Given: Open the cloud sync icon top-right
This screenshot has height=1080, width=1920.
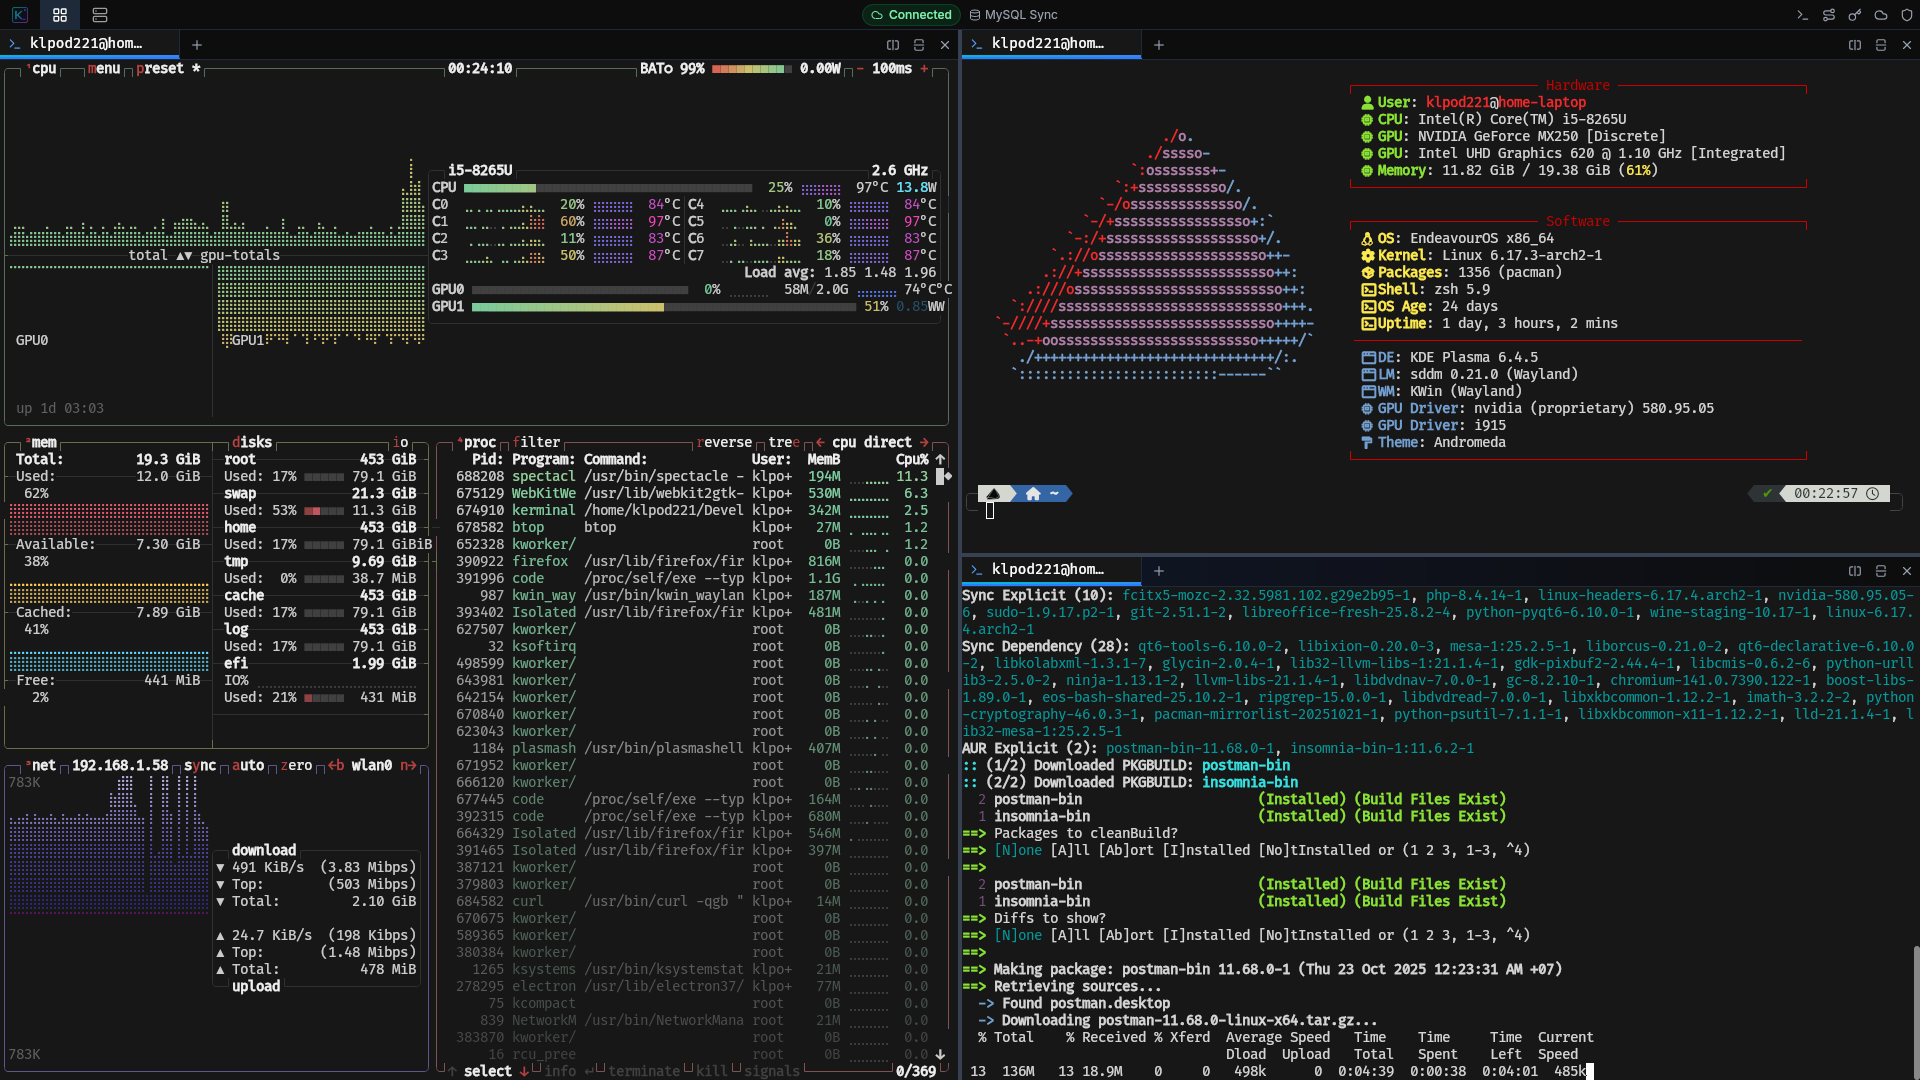Looking at the screenshot, I should click(x=1881, y=15).
